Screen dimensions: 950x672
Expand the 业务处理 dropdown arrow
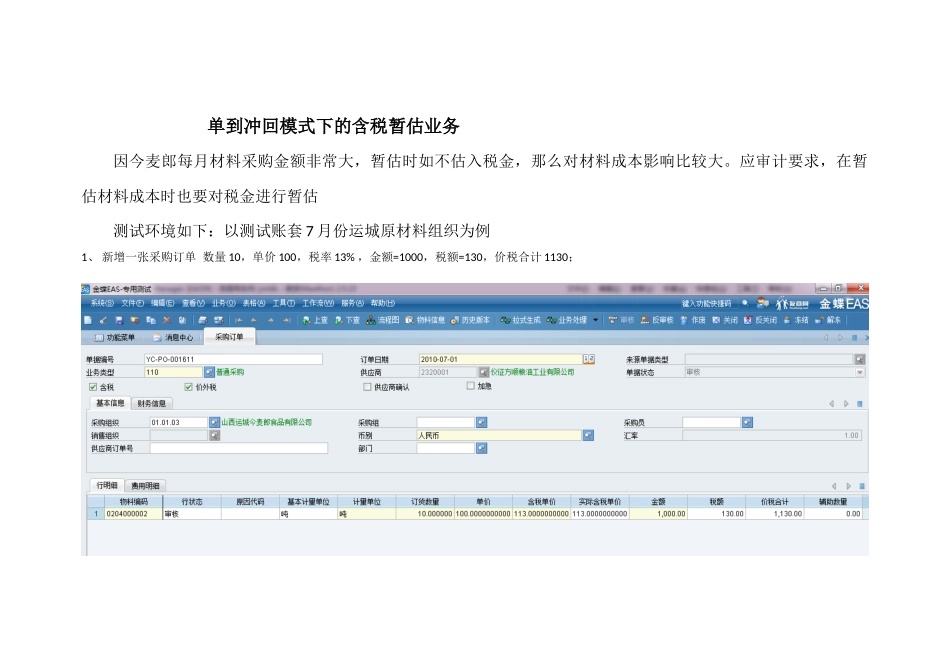tap(596, 320)
